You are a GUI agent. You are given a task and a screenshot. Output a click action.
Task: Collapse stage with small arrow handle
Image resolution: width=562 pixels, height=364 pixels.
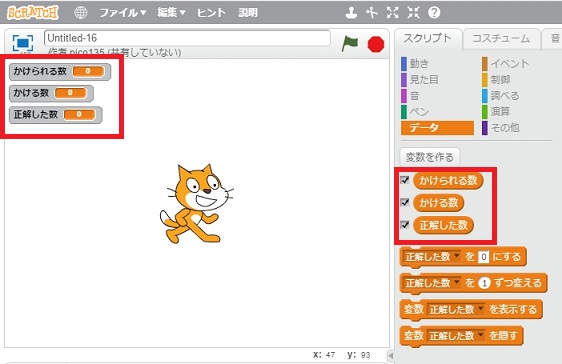tap(391, 355)
